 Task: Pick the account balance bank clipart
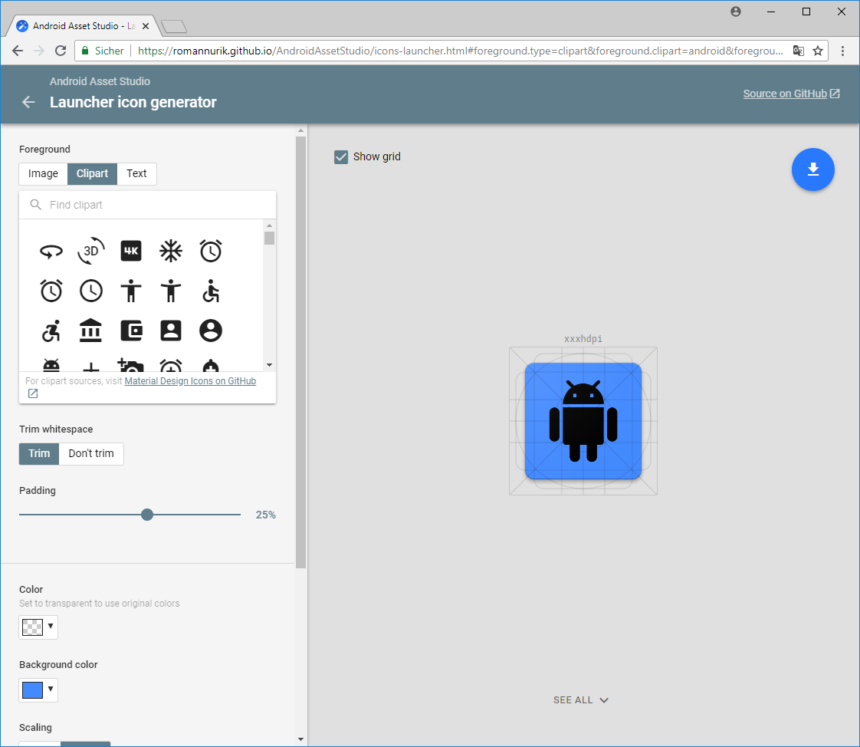tap(91, 330)
